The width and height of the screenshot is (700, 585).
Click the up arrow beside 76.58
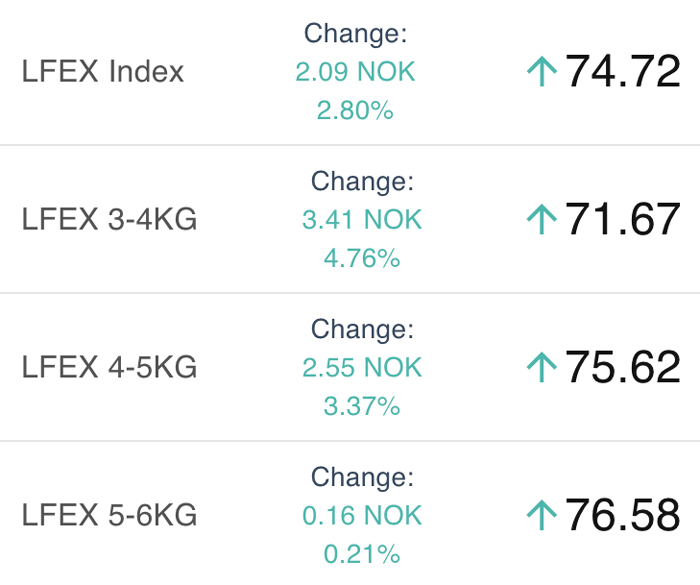pos(542,514)
